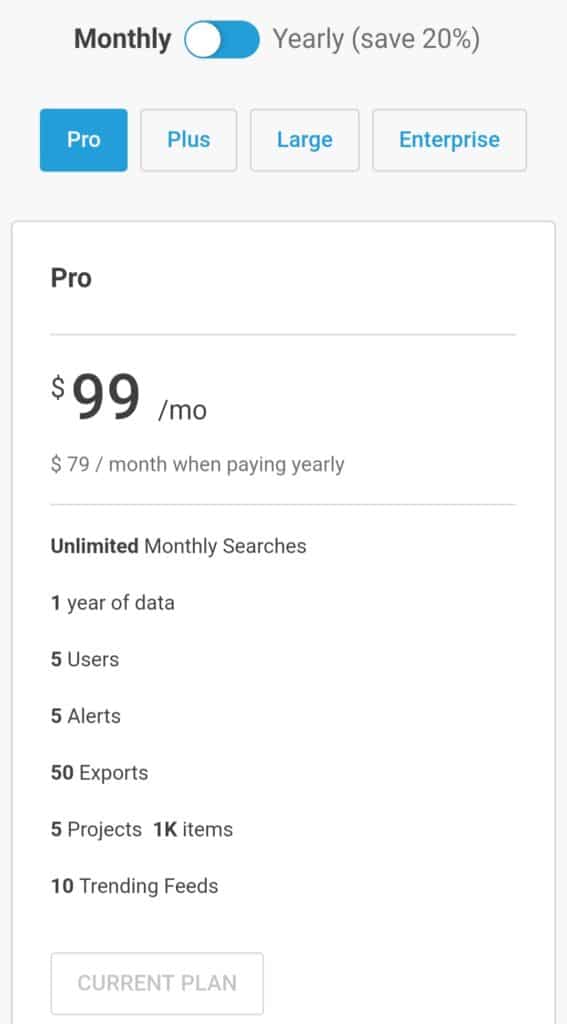This screenshot has width=567, height=1024.
Task: Click the CURRENT PLAN button
Action: pyautogui.click(x=157, y=983)
